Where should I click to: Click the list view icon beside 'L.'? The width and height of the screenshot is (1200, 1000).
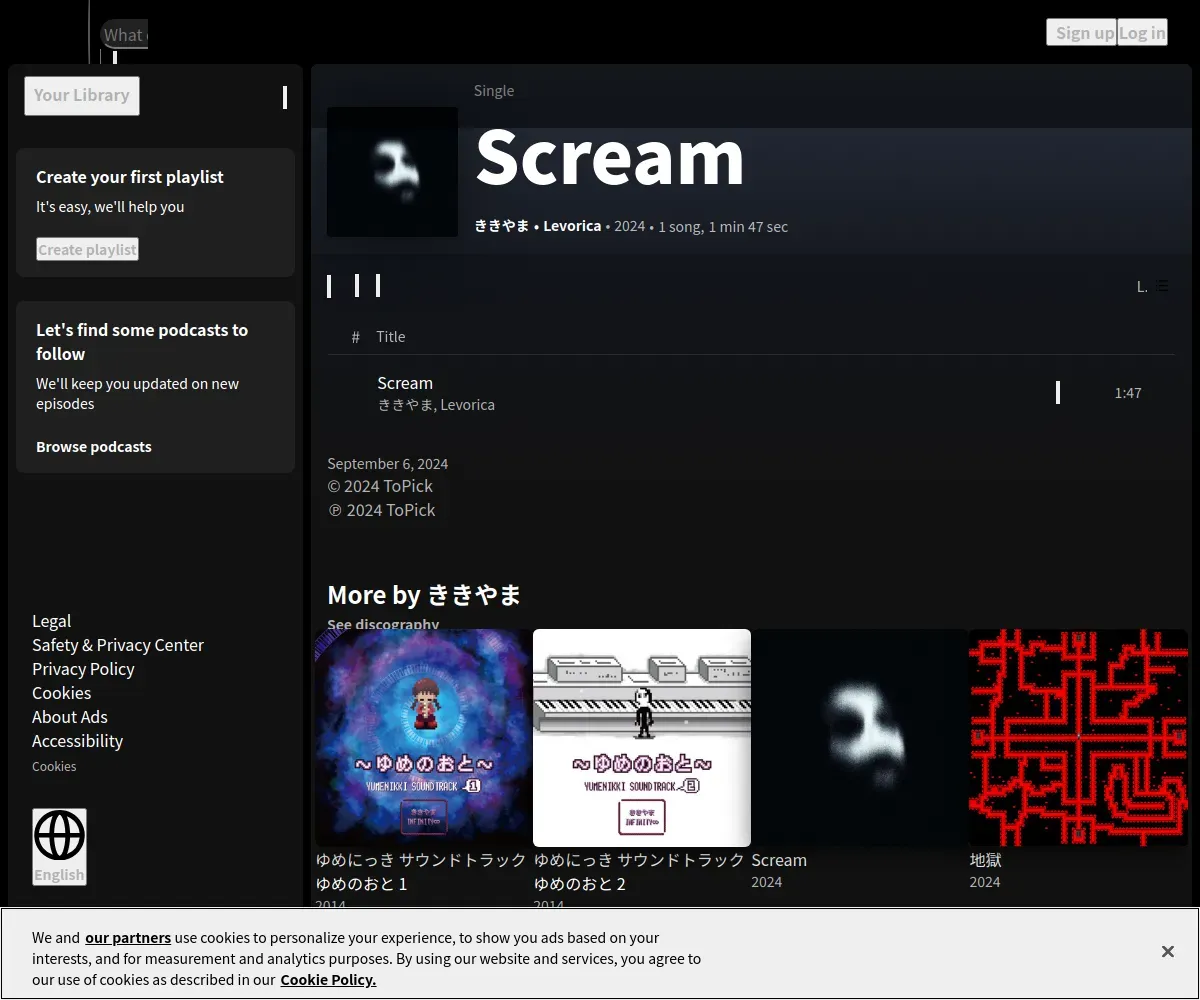[1162, 286]
